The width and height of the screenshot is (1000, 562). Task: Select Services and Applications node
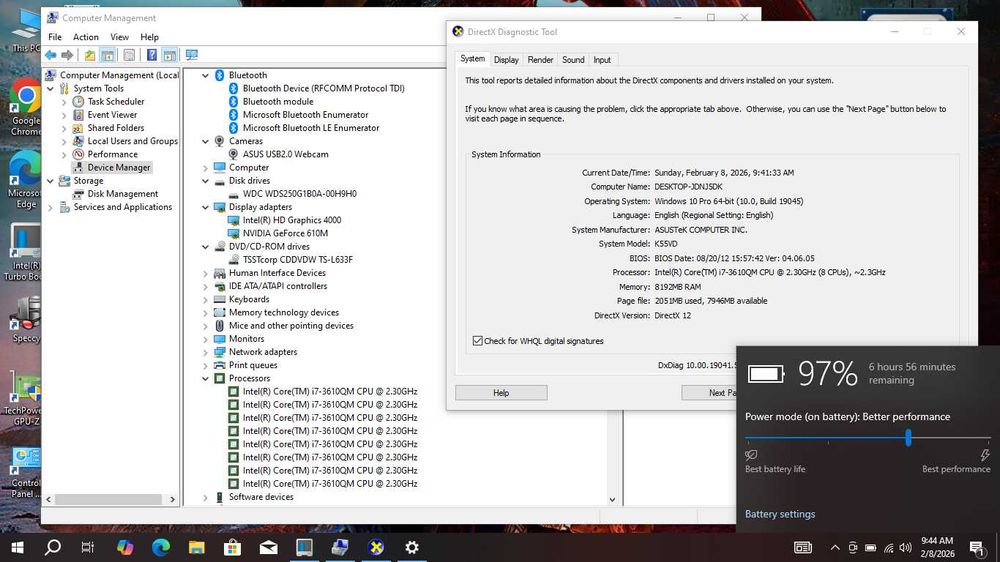122,207
